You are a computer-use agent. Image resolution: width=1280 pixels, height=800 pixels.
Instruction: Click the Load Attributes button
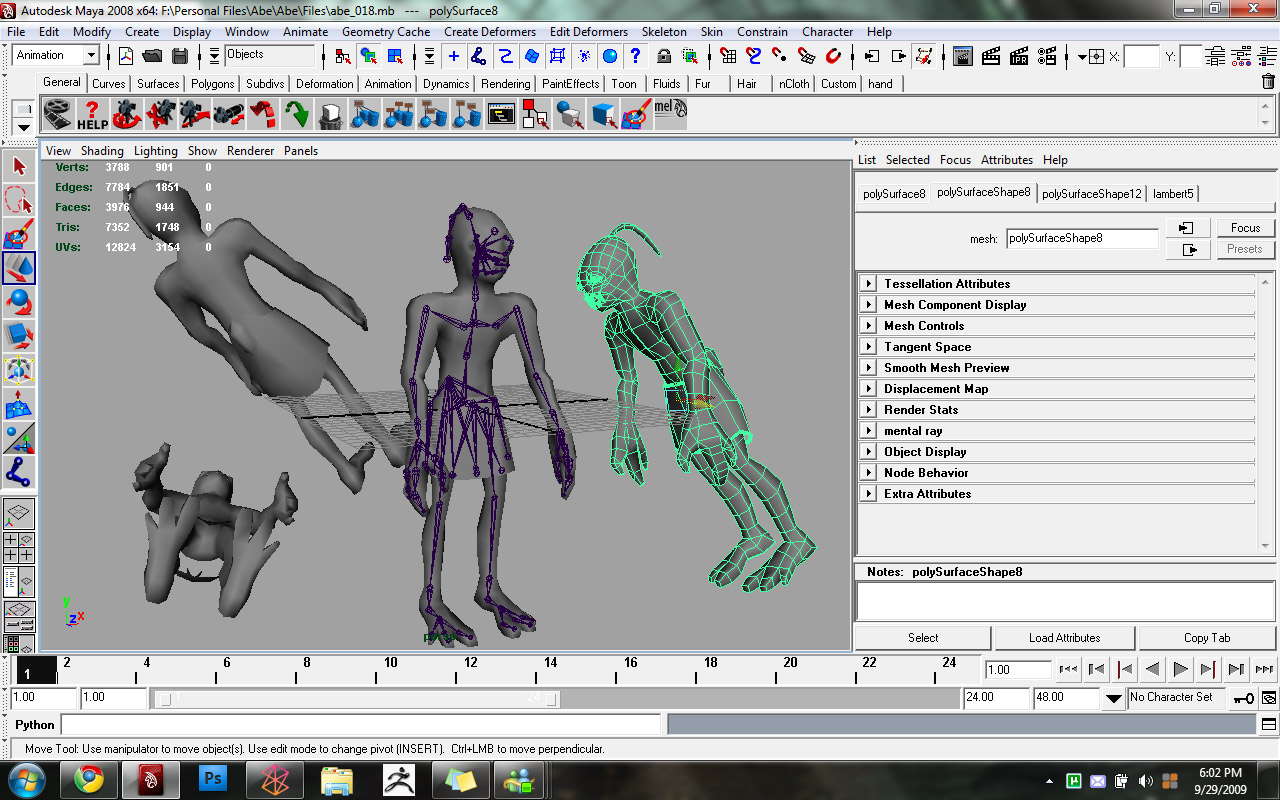tap(1064, 638)
